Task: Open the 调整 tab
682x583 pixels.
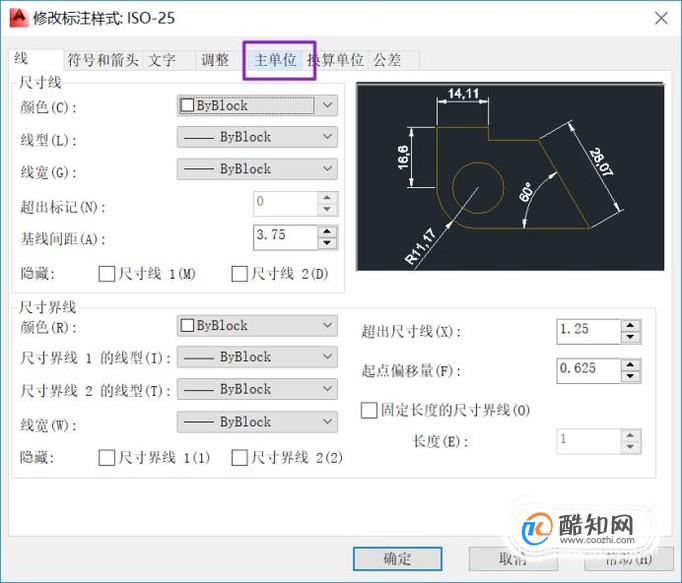Action: click(215, 60)
